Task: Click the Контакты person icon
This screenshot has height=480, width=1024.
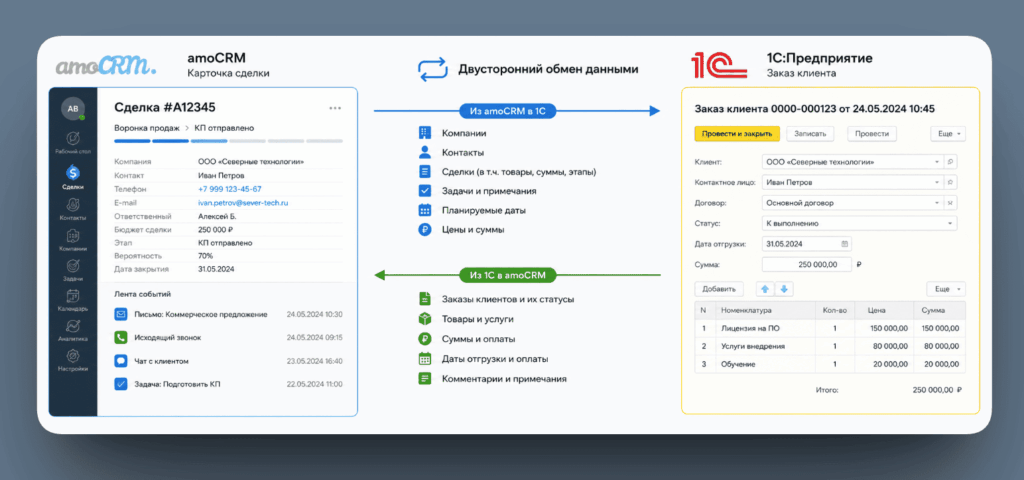Action: pyautogui.click(x=425, y=152)
